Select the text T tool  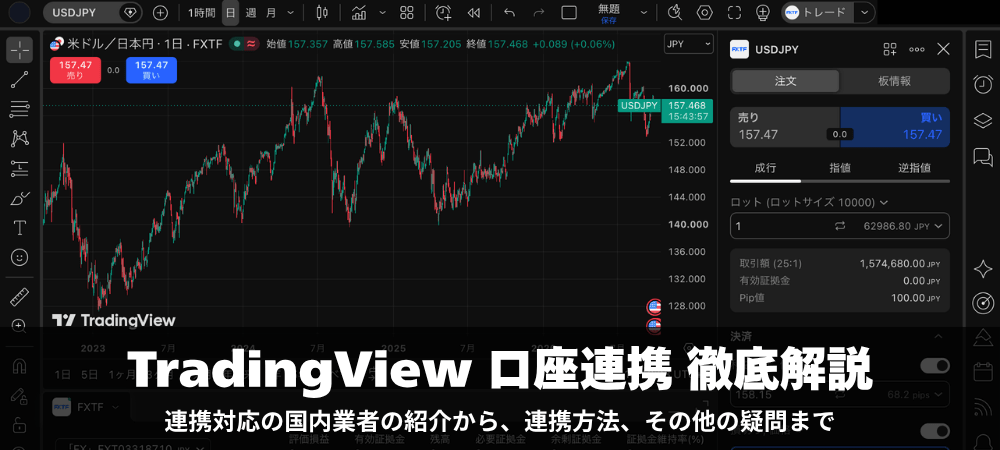pos(20,228)
